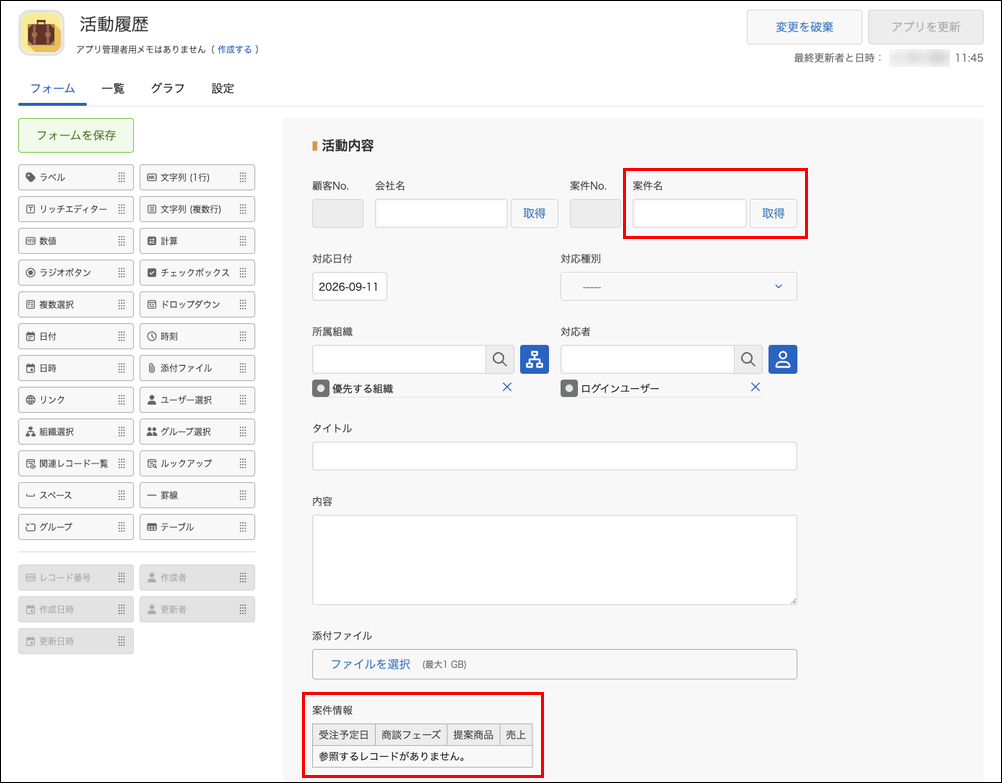Select the ドロップダウン field item
The height and width of the screenshot is (783, 1002).
coord(197,304)
